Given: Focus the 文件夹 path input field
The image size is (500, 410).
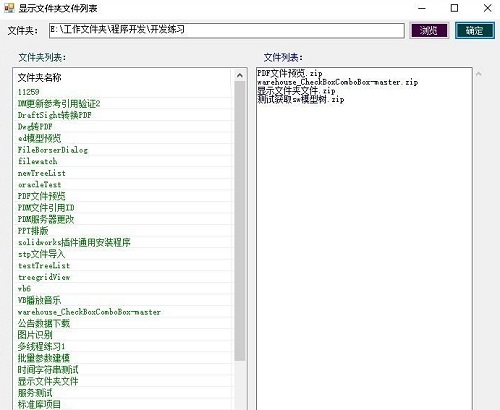Looking at the screenshot, I should click(227, 30).
